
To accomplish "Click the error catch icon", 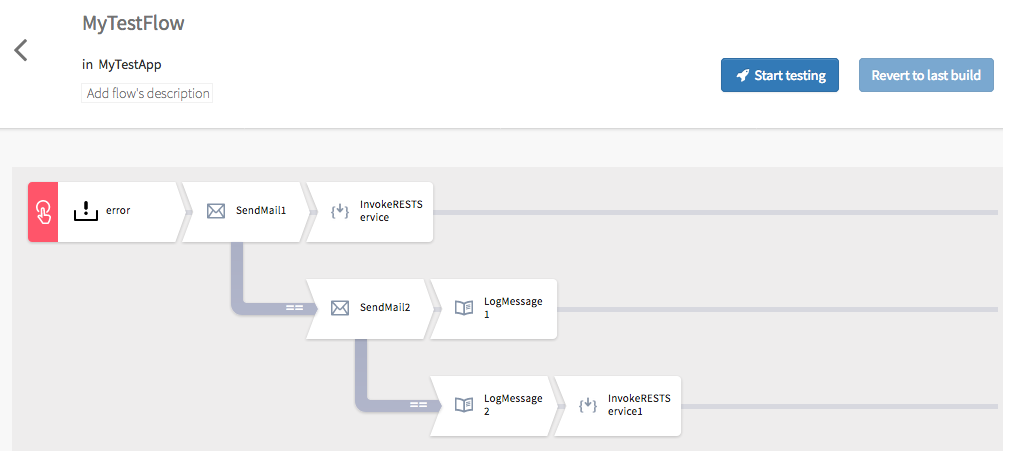I will tap(88, 211).
